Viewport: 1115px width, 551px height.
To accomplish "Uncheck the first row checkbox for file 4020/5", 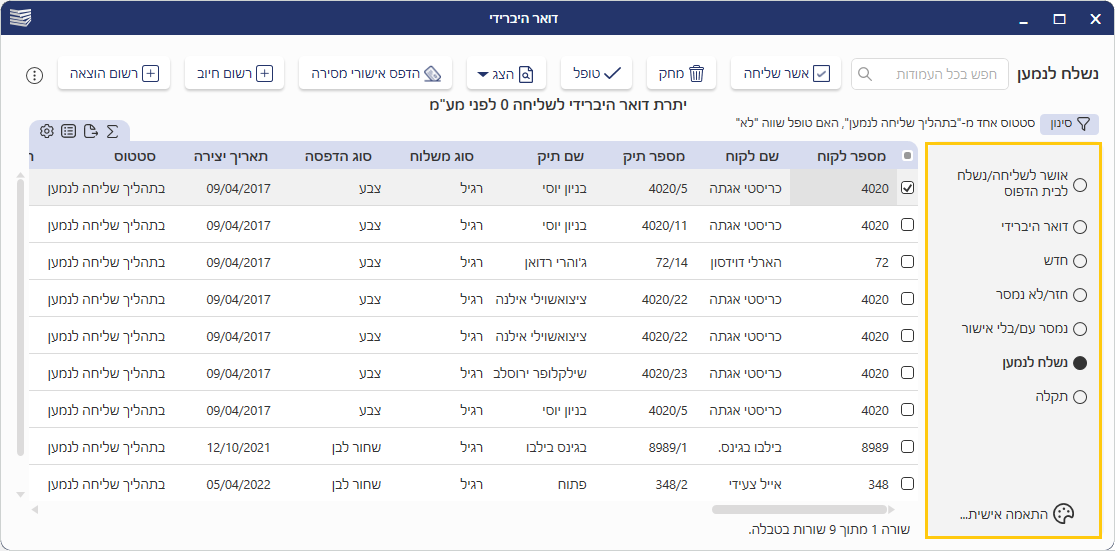I will coord(907,188).
